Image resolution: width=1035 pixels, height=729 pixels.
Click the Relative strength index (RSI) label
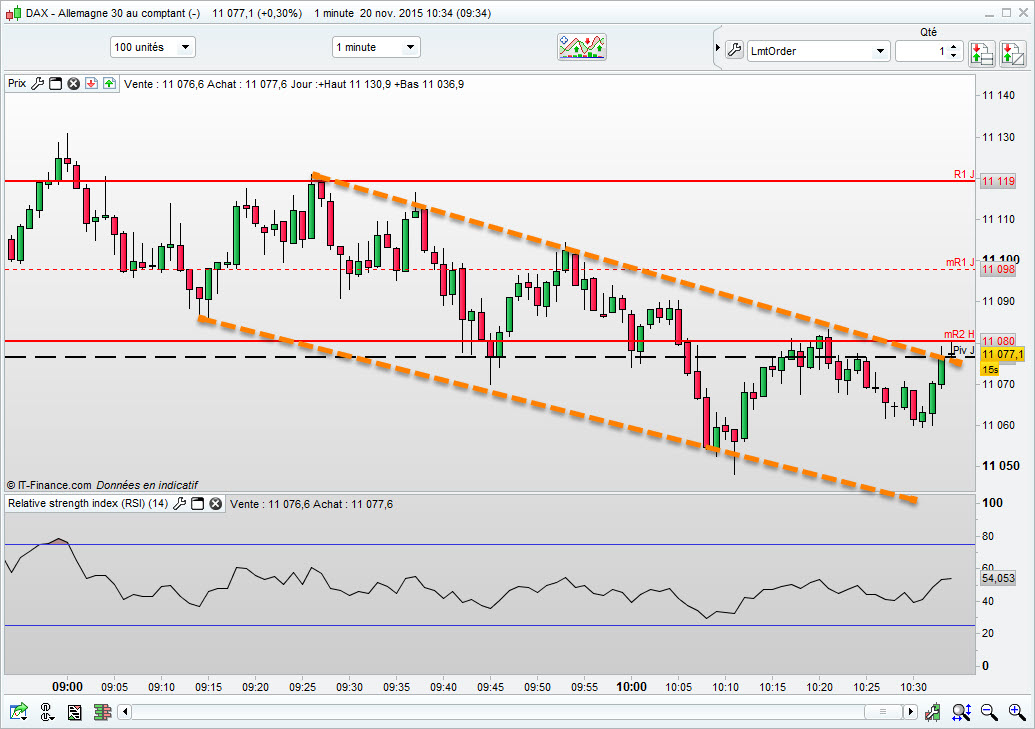(x=87, y=503)
